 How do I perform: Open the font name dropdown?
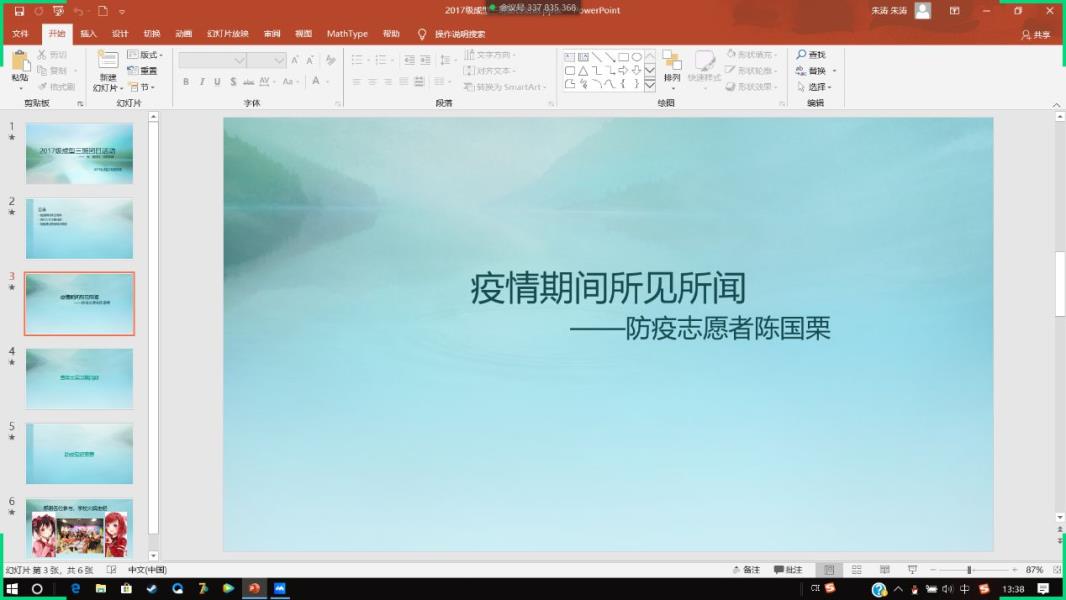tap(239, 60)
